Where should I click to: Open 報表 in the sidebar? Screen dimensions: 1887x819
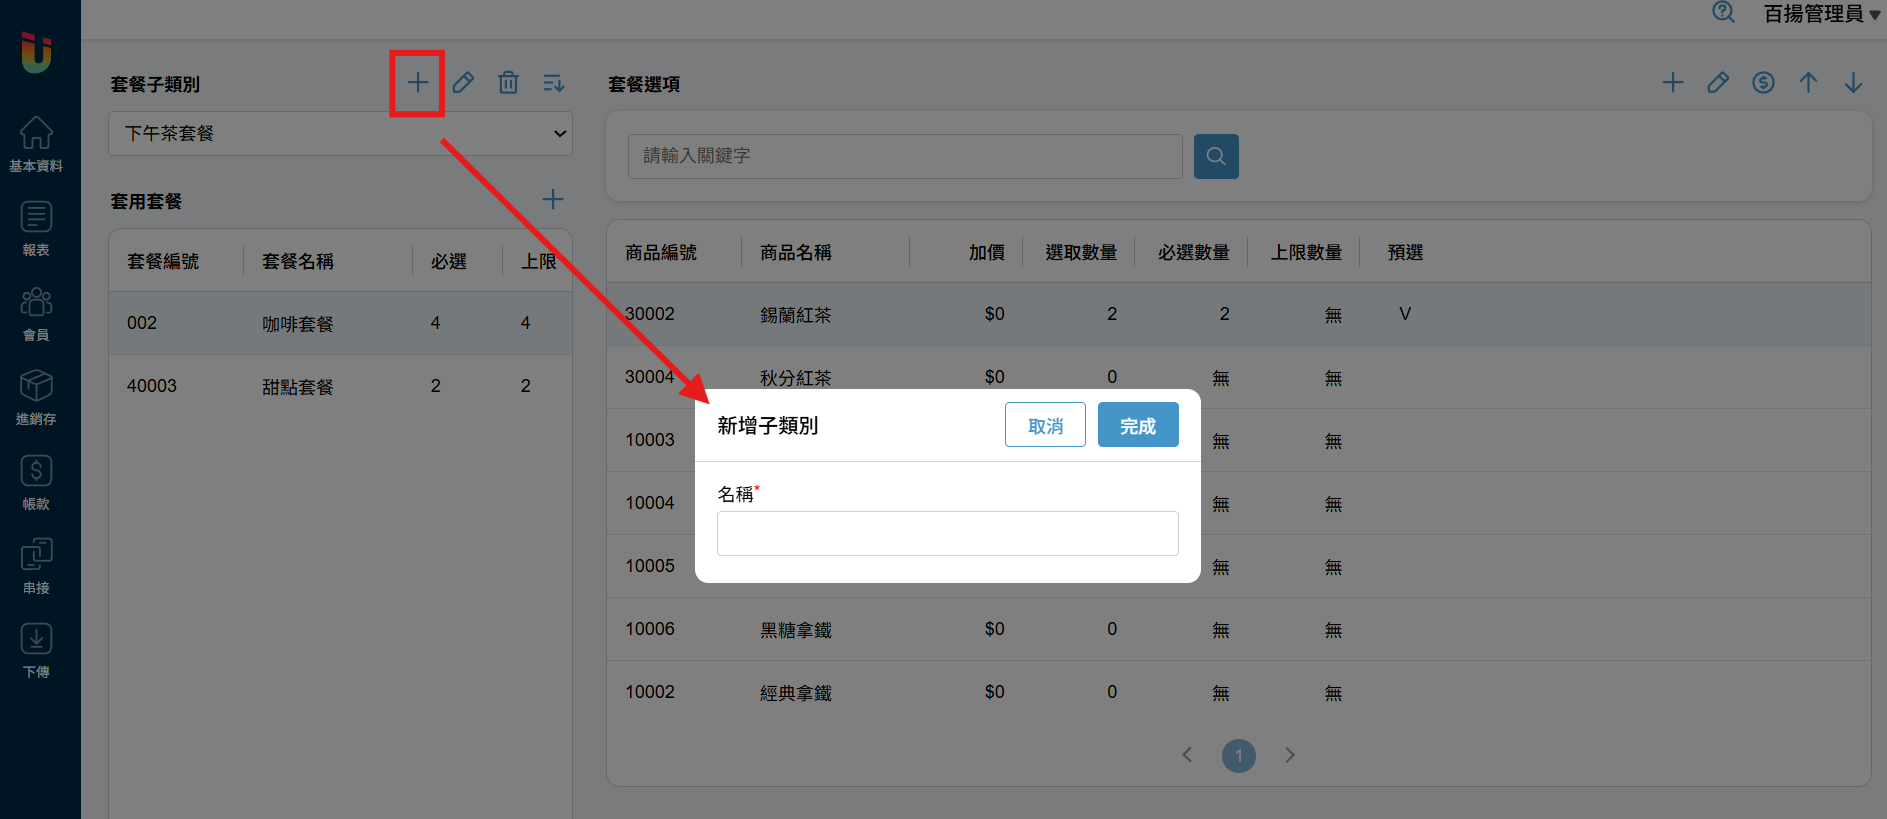pyautogui.click(x=36, y=229)
